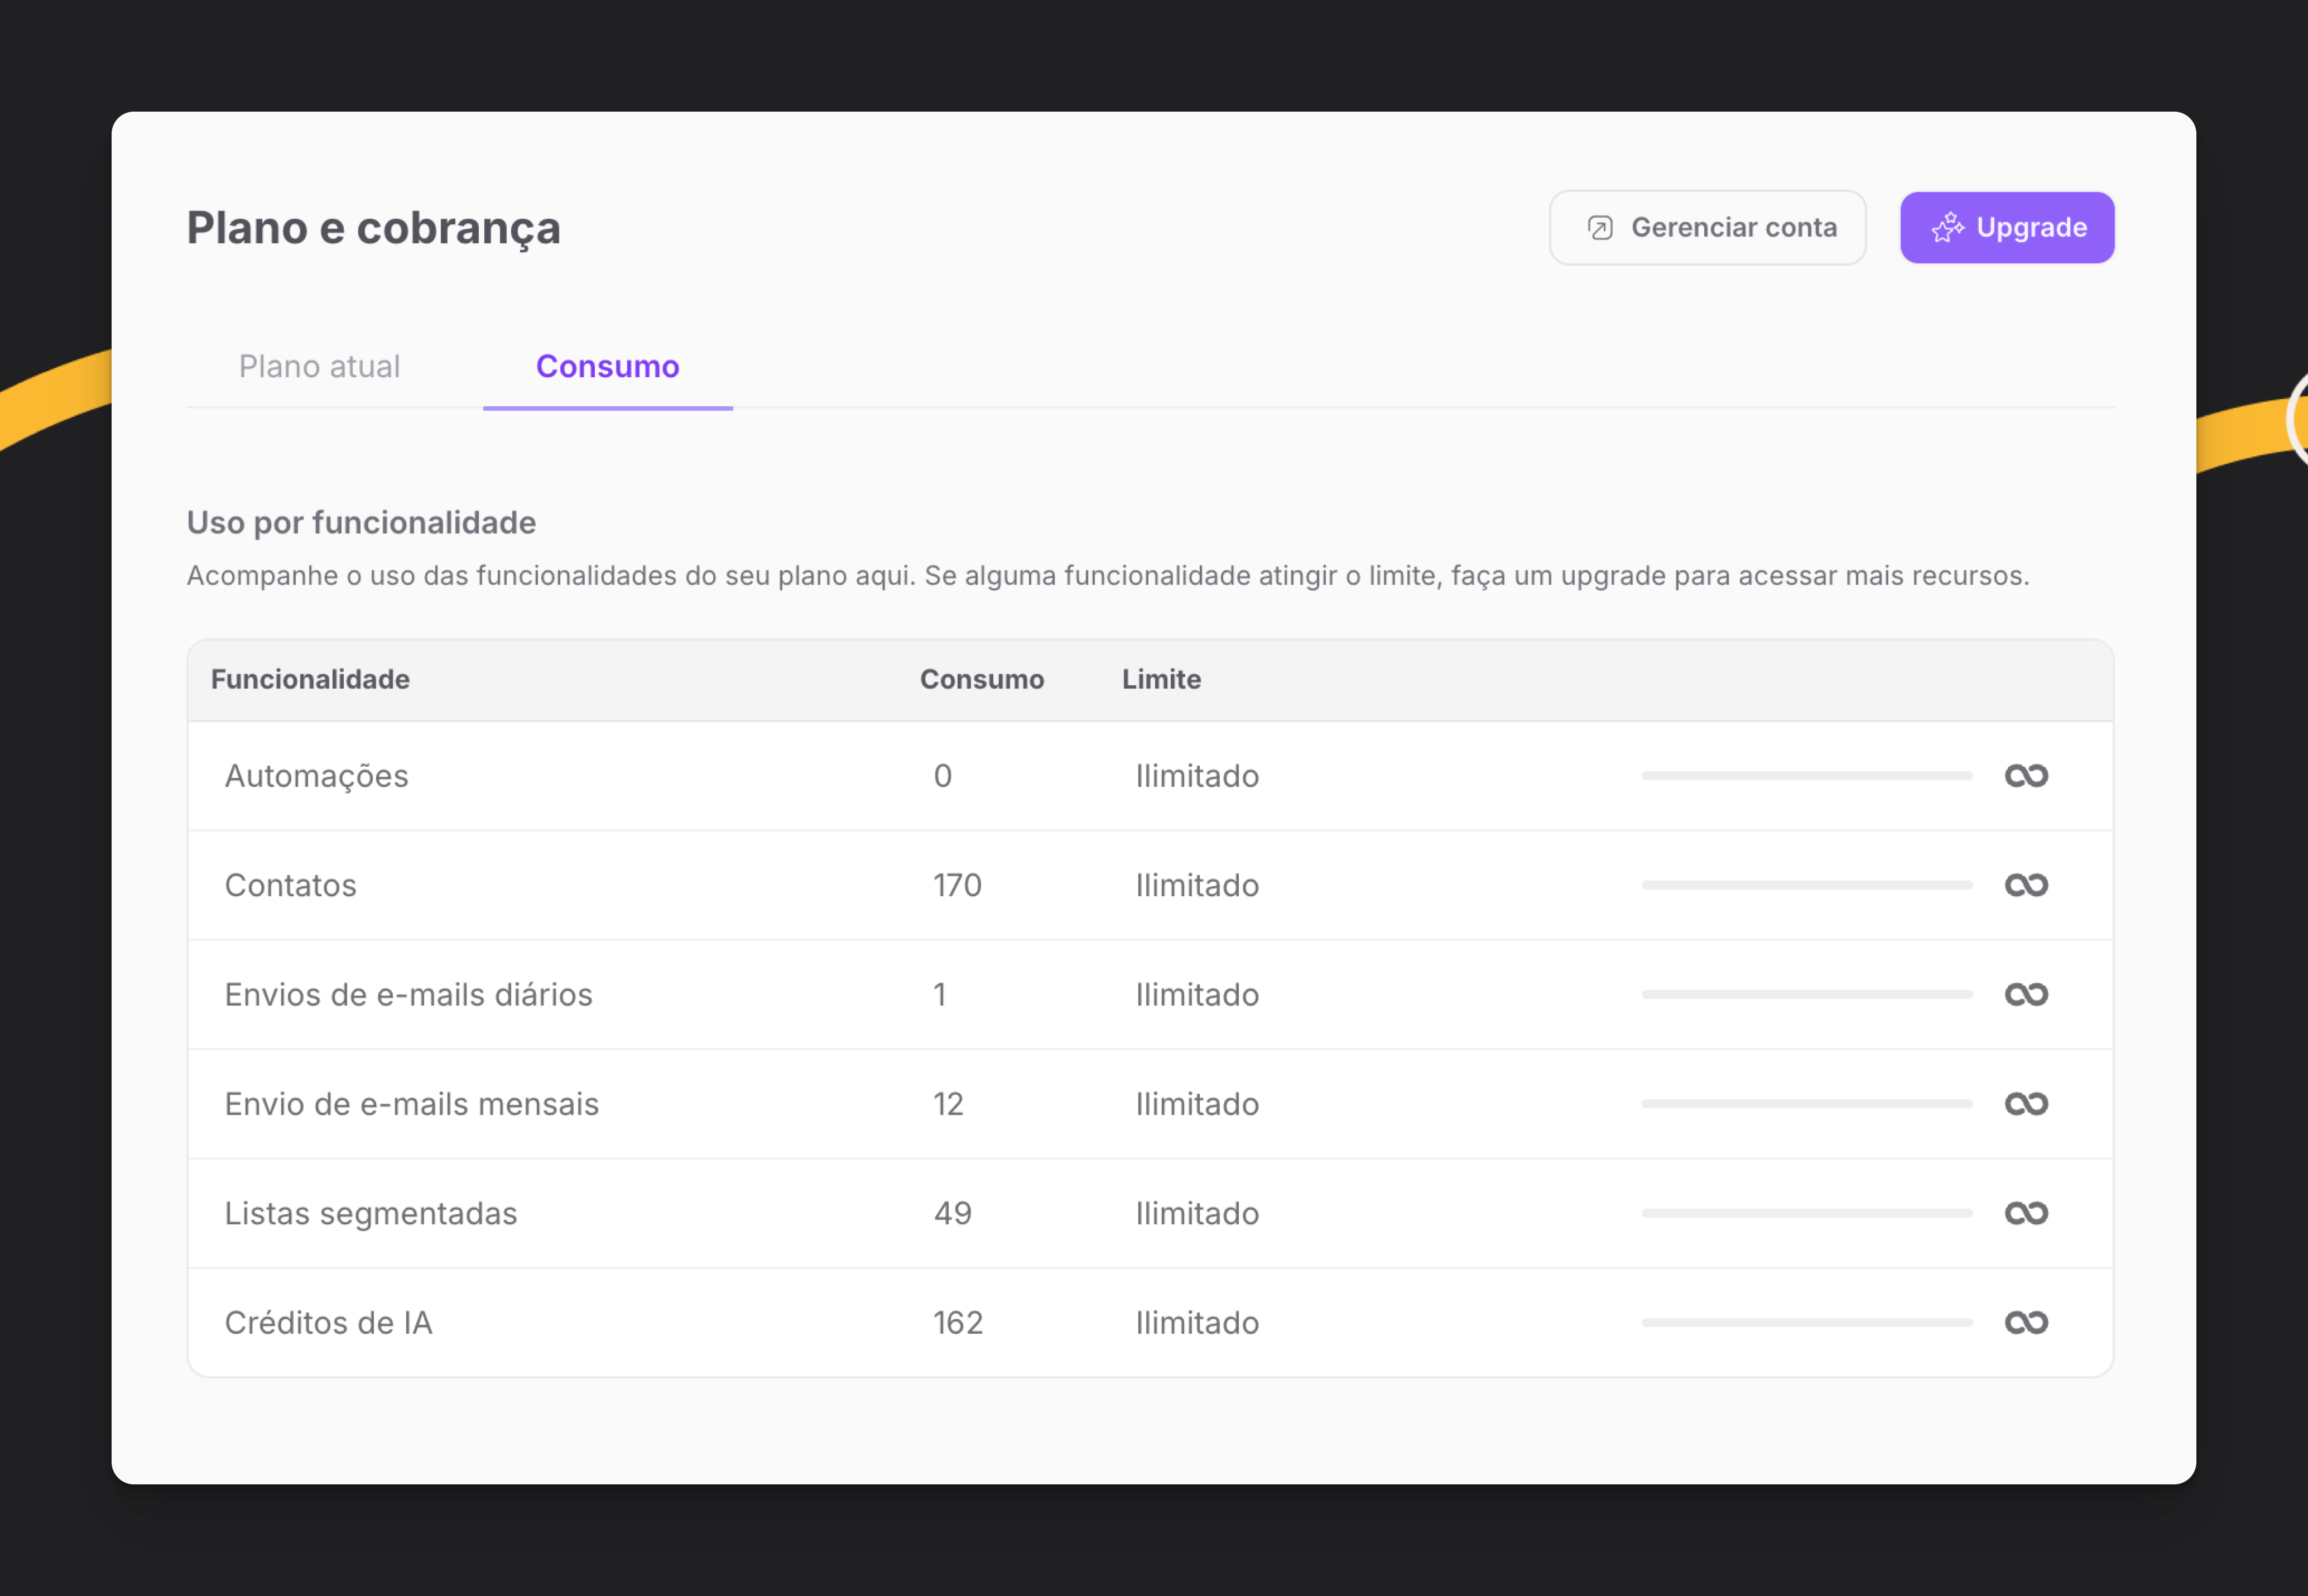
Task: Click the Gerenciar conta button
Action: pyautogui.click(x=1707, y=228)
